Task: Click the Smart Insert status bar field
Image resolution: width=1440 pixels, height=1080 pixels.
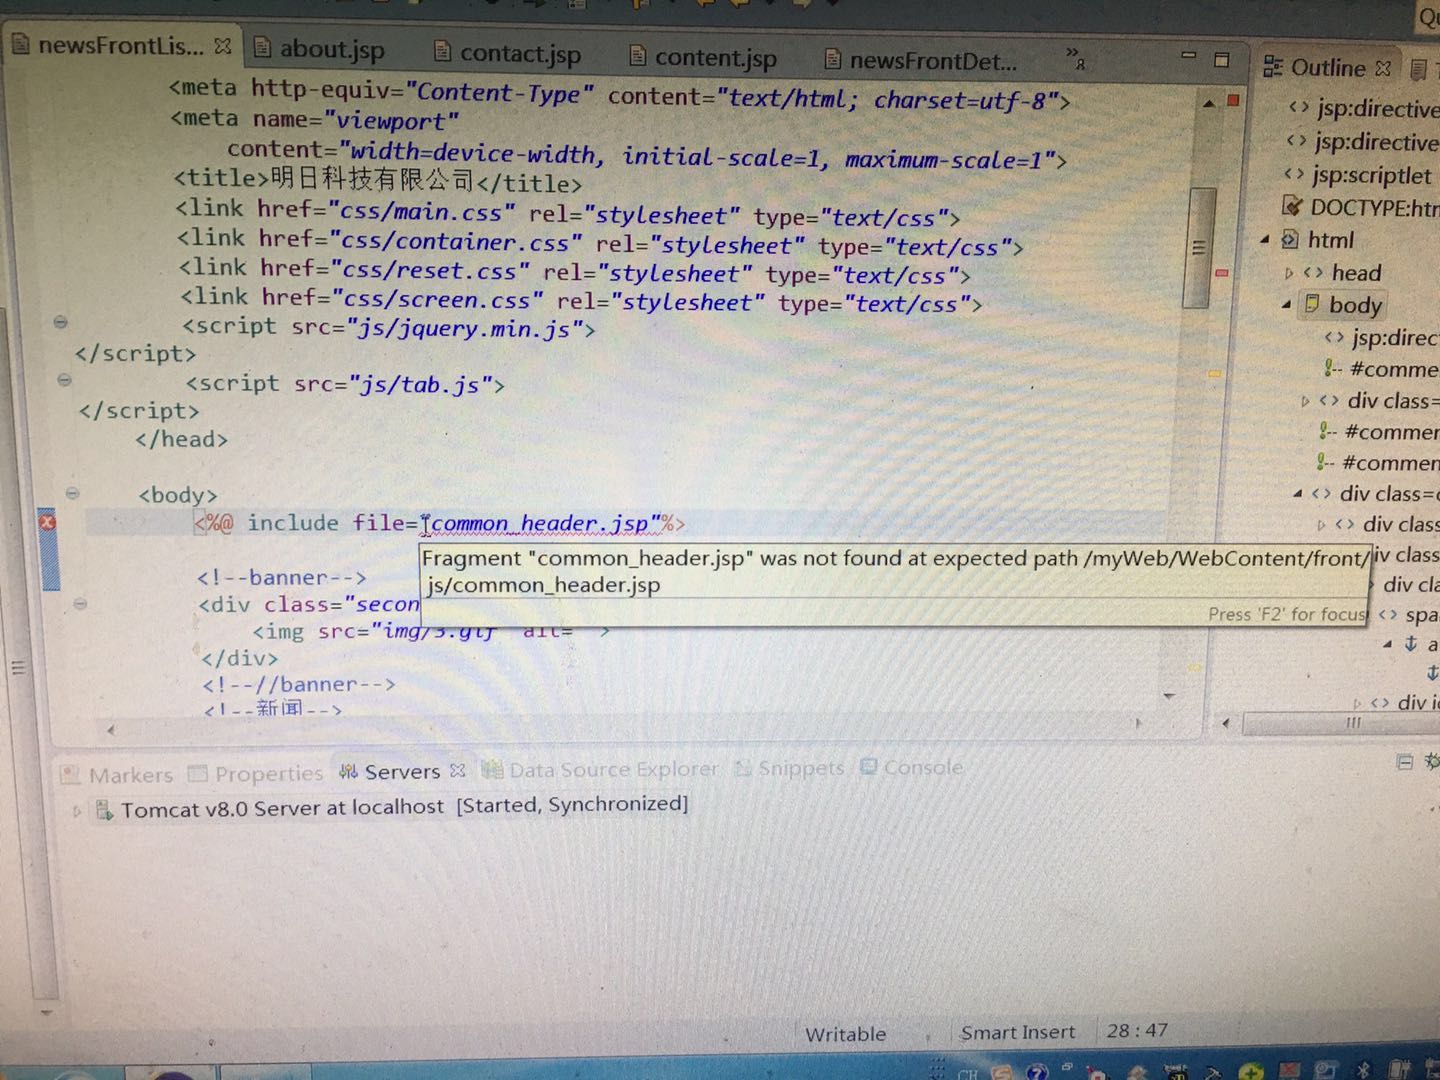Action: coord(1018,1032)
